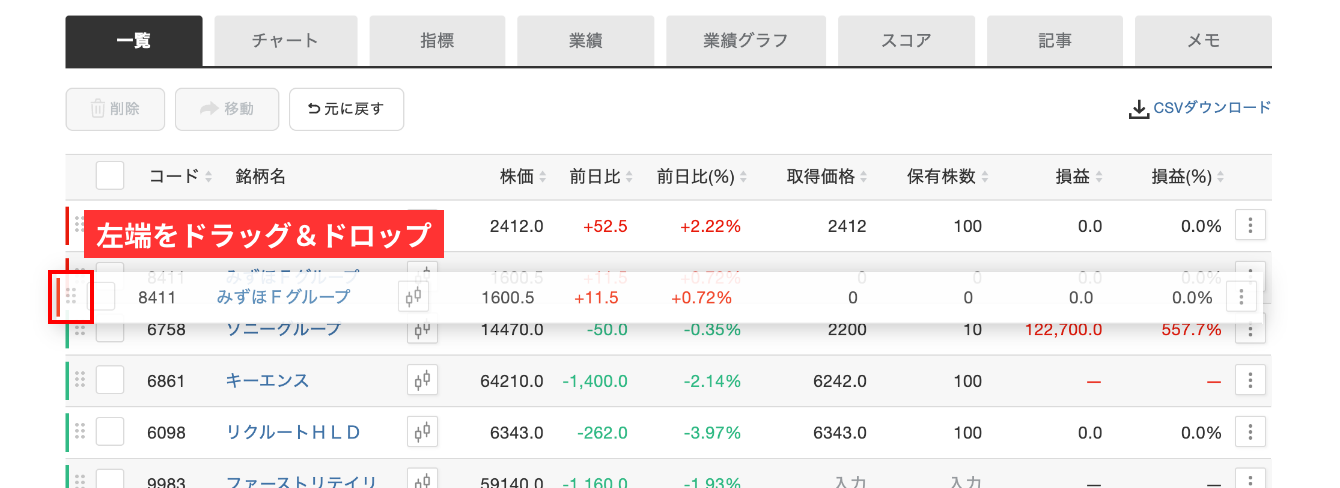Open the みずほFグループ stock link
1340x488 pixels.
283,297
